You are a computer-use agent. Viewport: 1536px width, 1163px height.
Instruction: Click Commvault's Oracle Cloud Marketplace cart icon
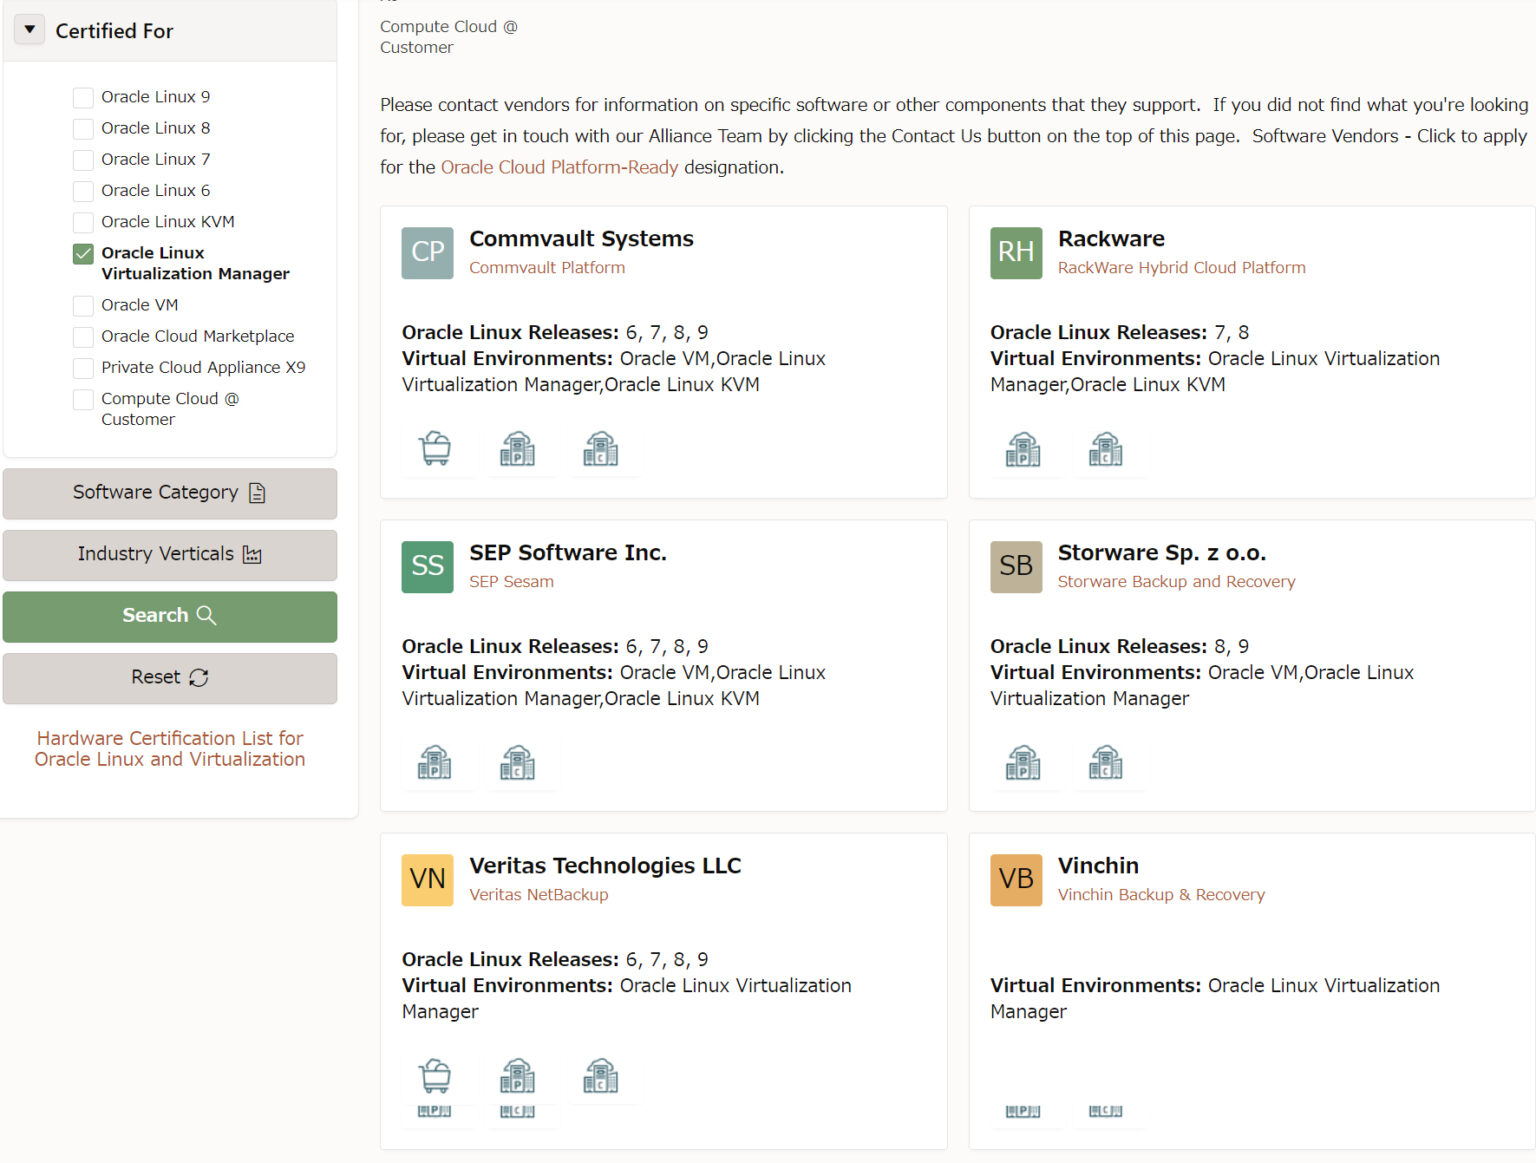coord(435,449)
